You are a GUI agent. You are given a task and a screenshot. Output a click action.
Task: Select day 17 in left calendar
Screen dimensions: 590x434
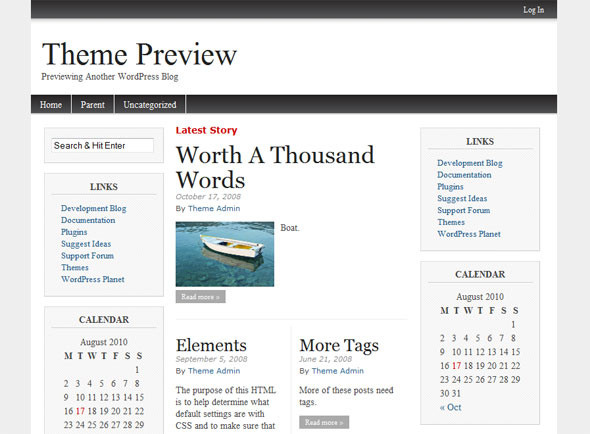coord(80,411)
